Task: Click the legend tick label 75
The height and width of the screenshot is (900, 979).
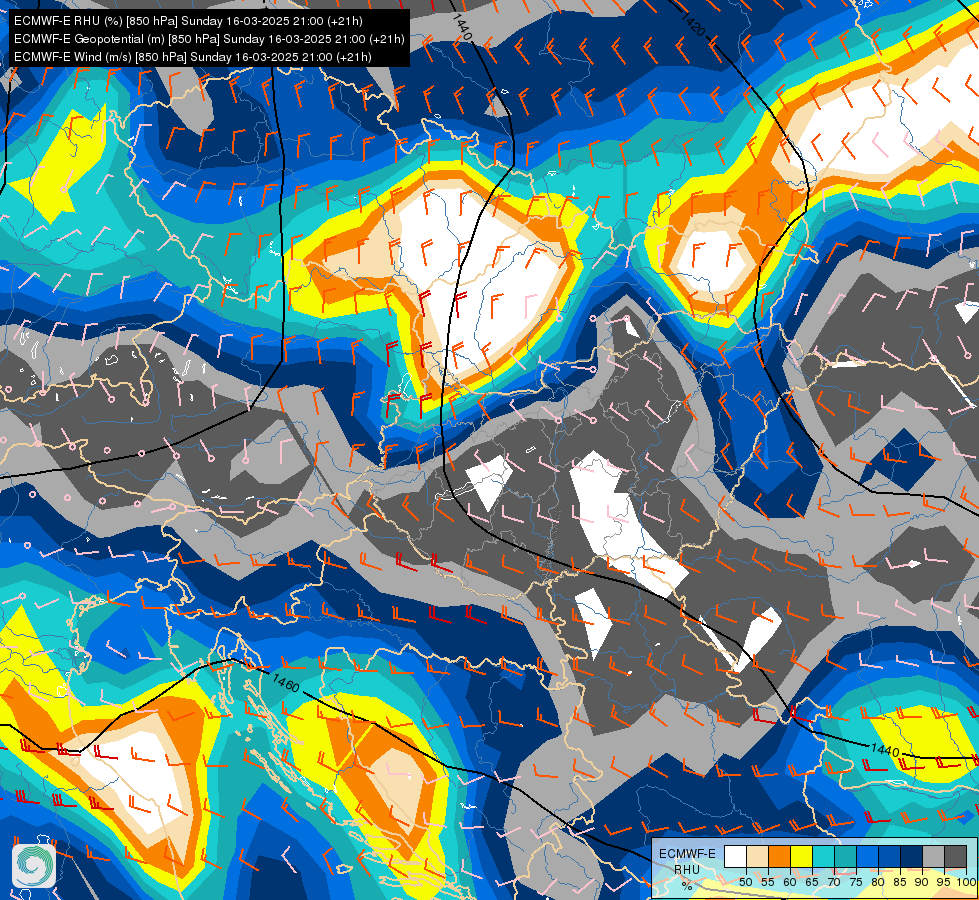Action: point(856,882)
